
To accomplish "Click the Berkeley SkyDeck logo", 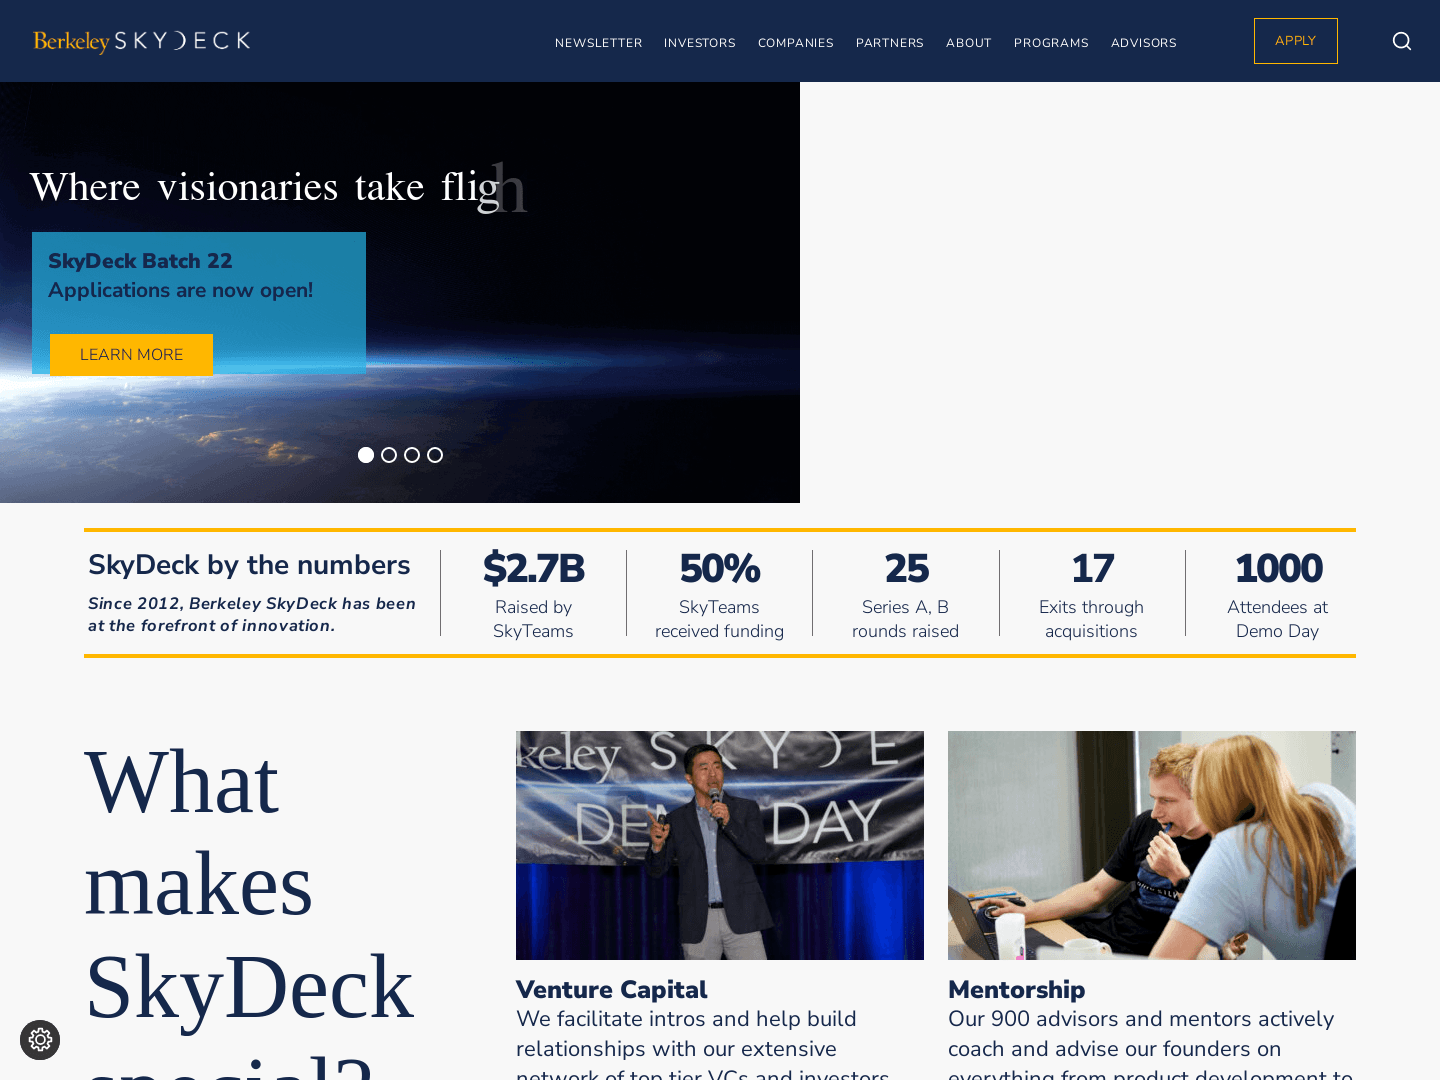I will [x=142, y=41].
